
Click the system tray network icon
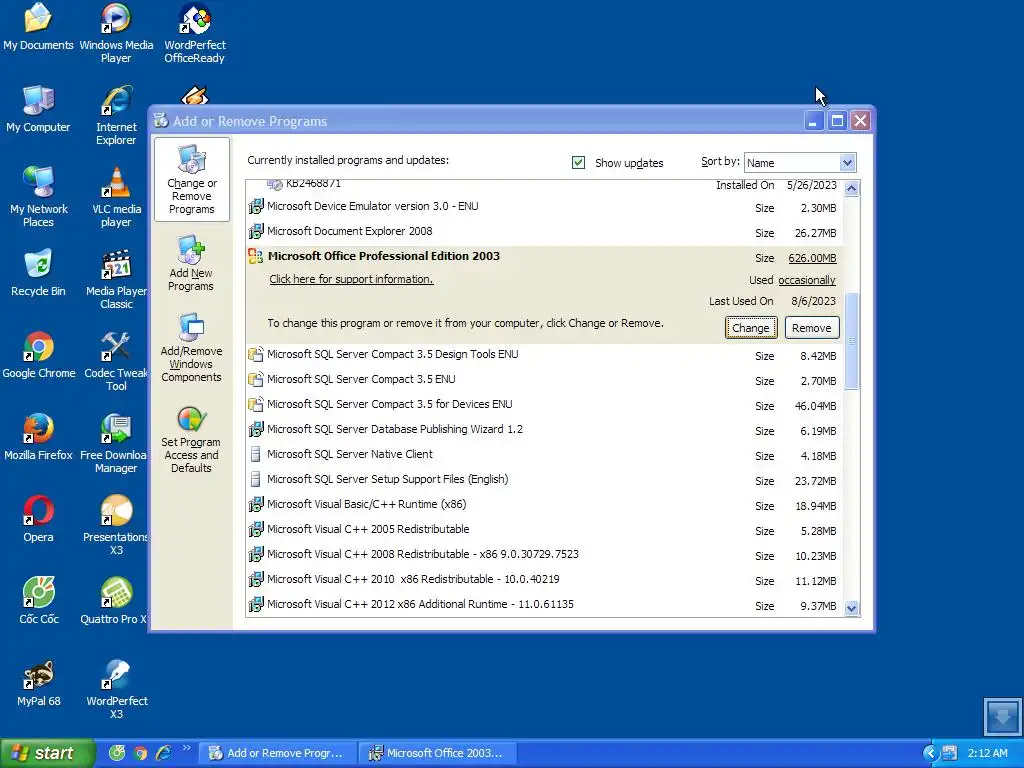pos(950,753)
